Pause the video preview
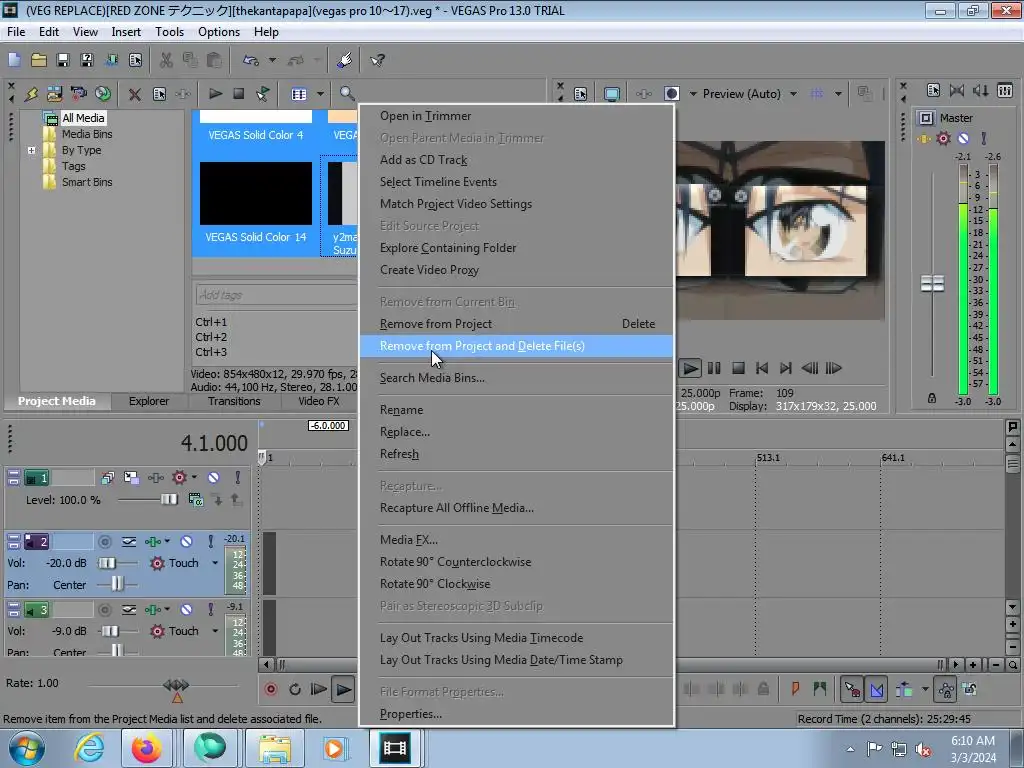The height and width of the screenshot is (768, 1024). [714, 368]
